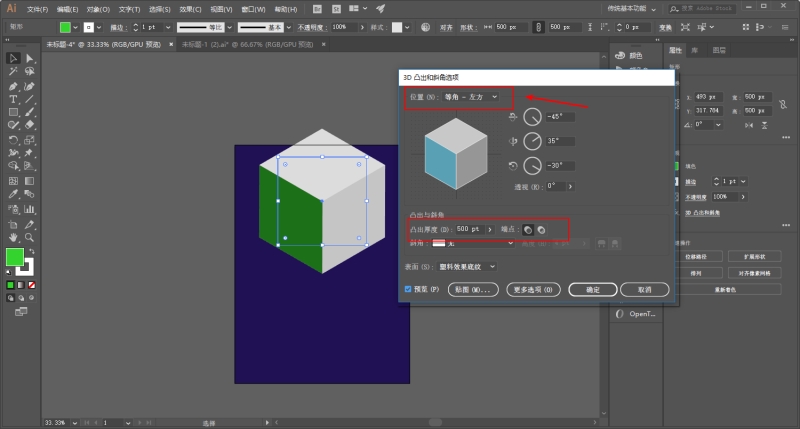Select the Direct Selection tool
800x429 pixels.
pyautogui.click(x=30, y=59)
